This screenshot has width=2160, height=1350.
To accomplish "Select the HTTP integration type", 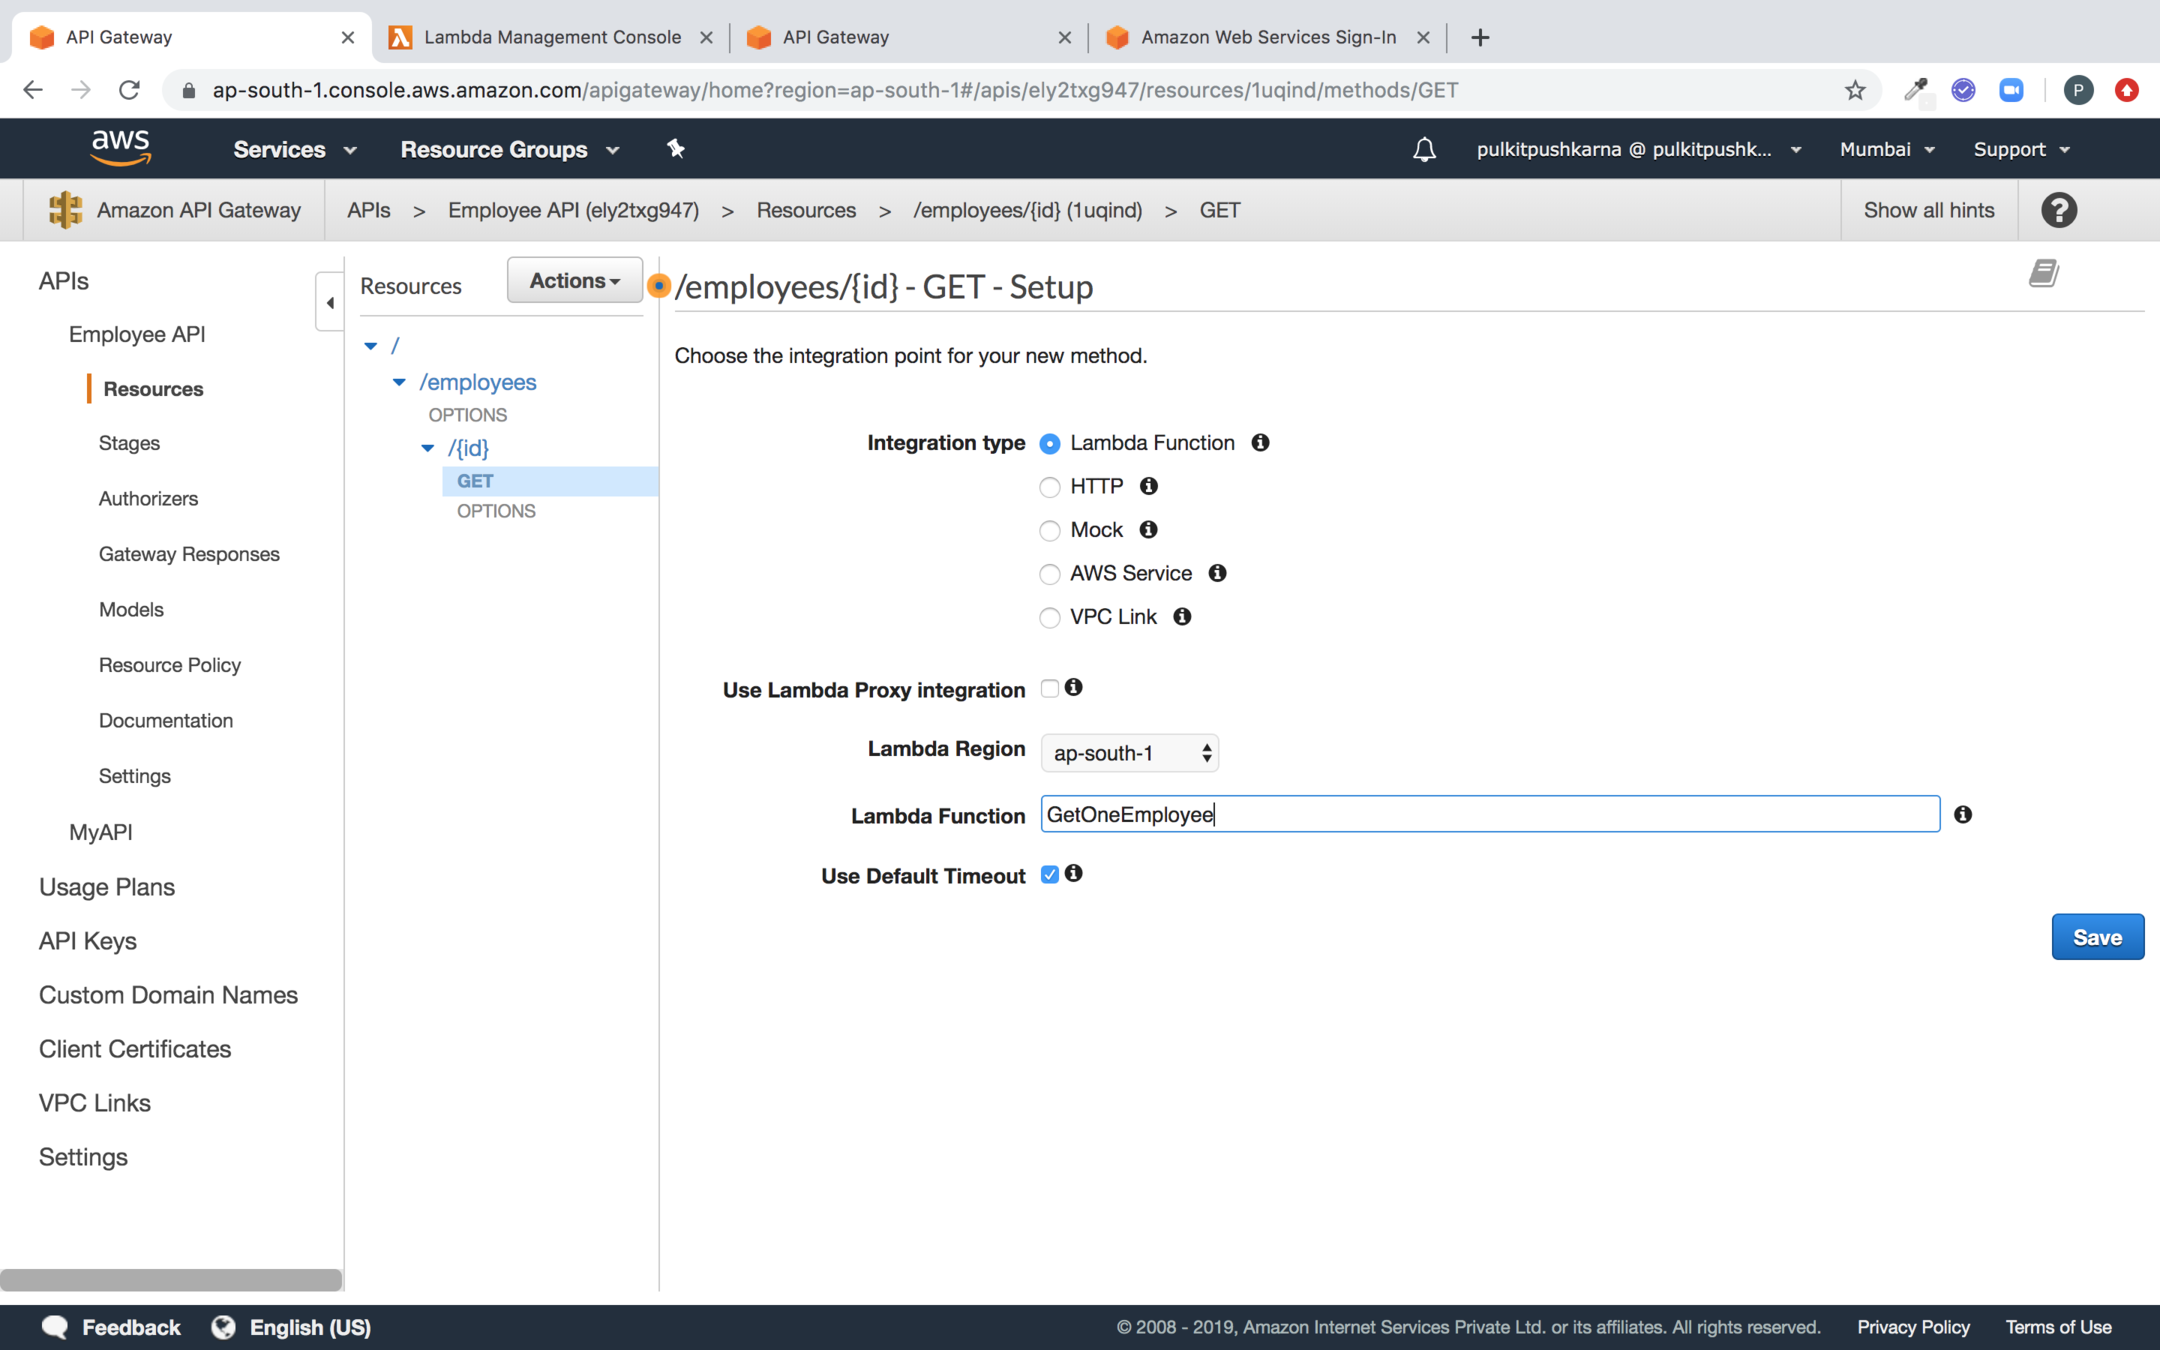I will [x=1049, y=487].
